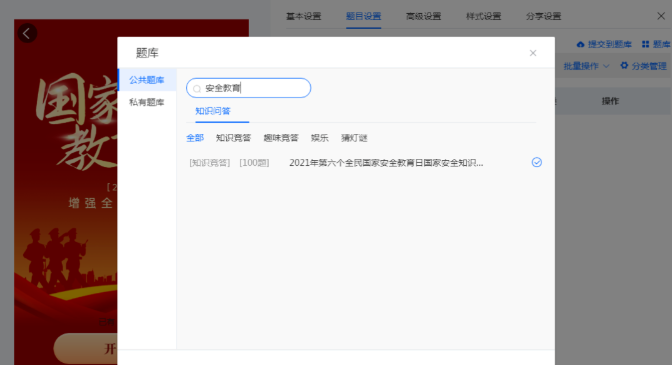This screenshot has height=365, width=672.
Task: Click the 安全教育 search field
Action: (249, 88)
